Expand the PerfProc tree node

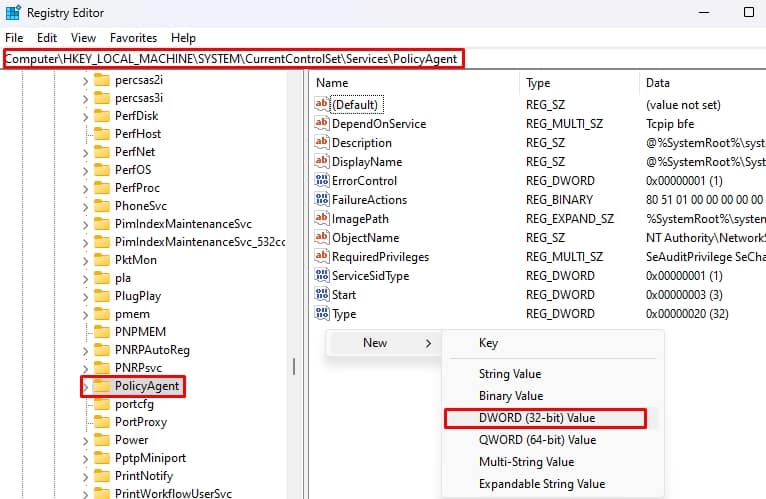click(x=85, y=189)
